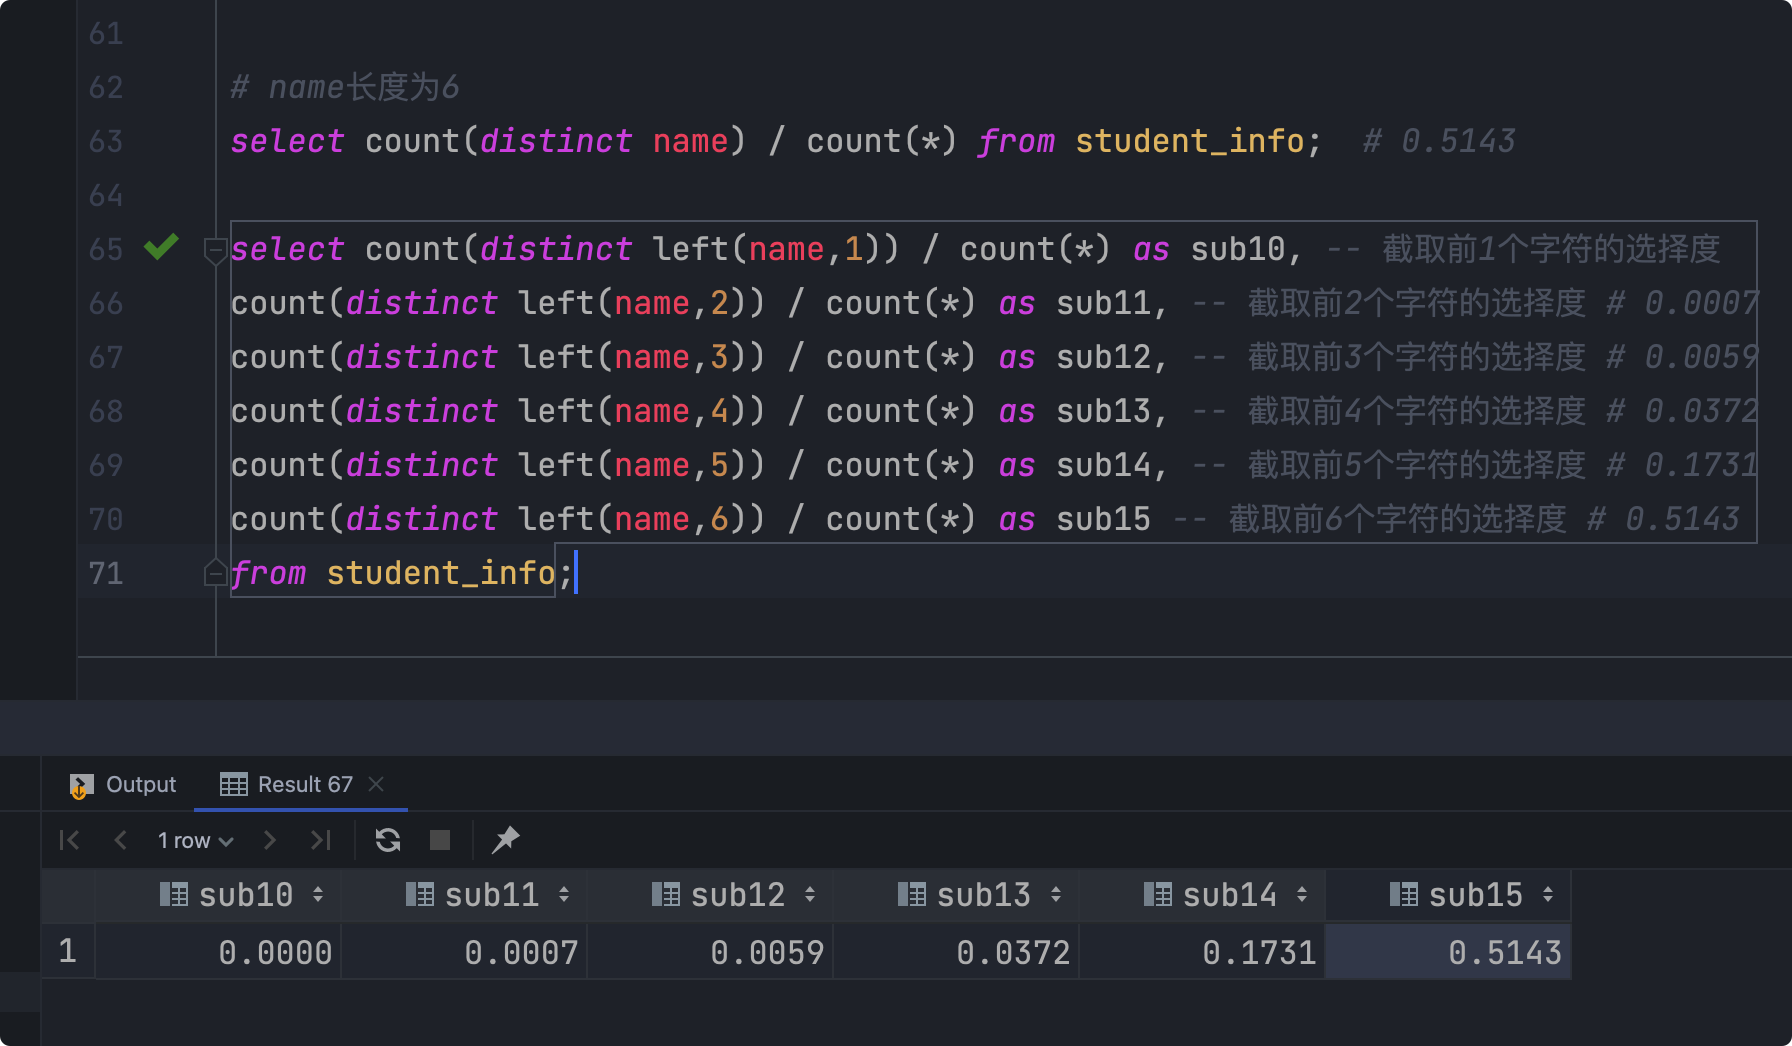
Task: Sort by sub13 column header
Action: point(957,895)
